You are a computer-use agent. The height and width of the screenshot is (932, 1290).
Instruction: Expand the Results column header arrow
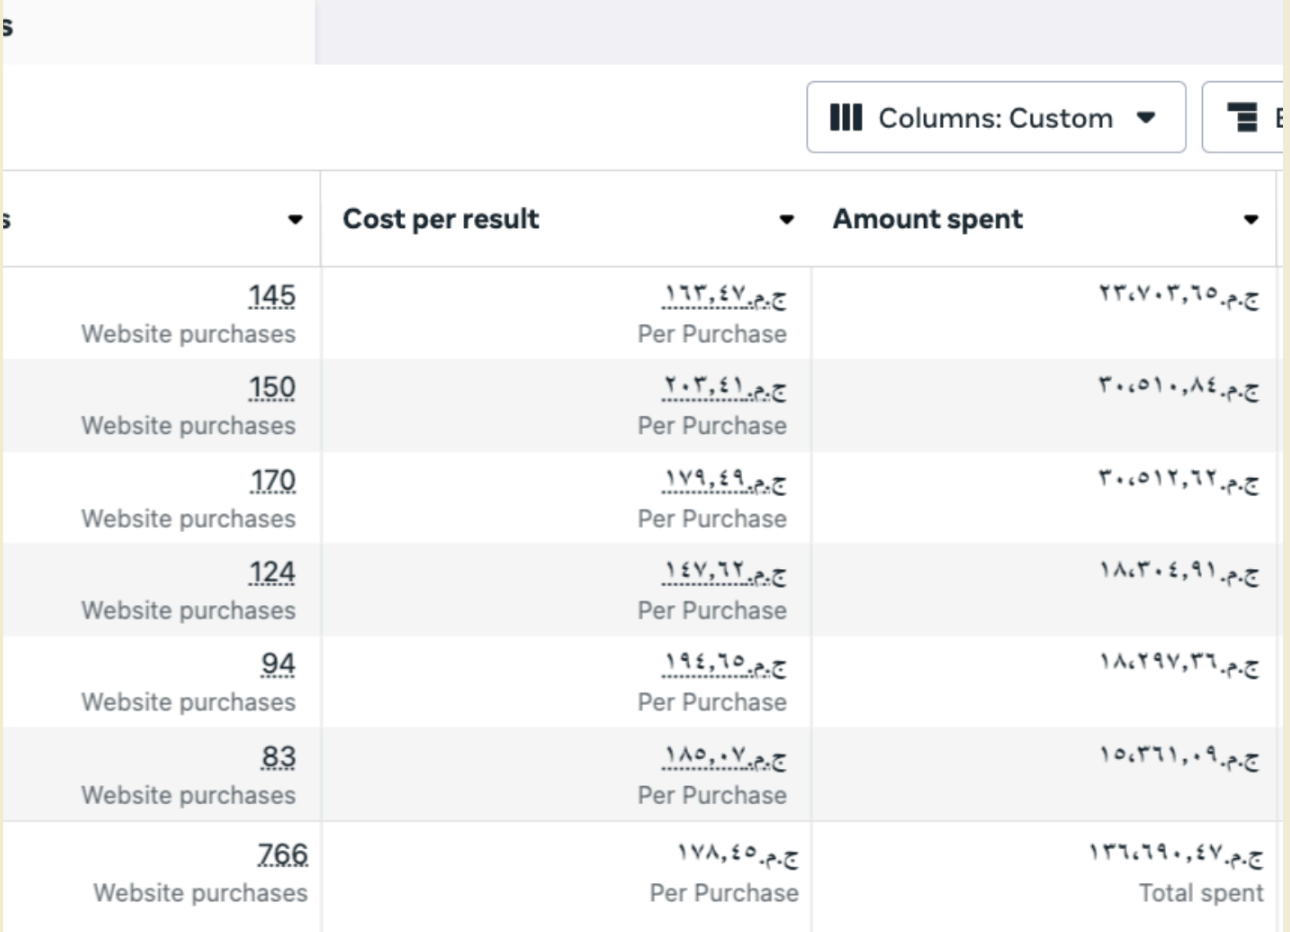point(295,220)
